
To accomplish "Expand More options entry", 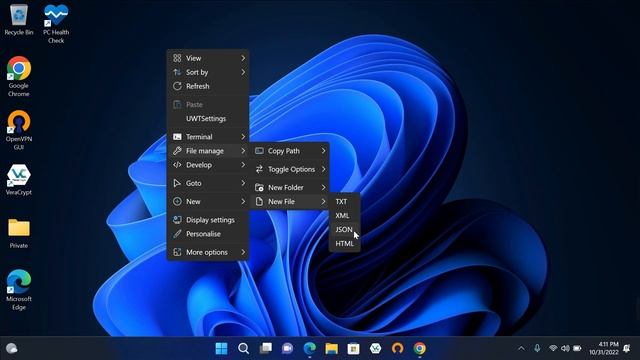I will (x=208, y=252).
